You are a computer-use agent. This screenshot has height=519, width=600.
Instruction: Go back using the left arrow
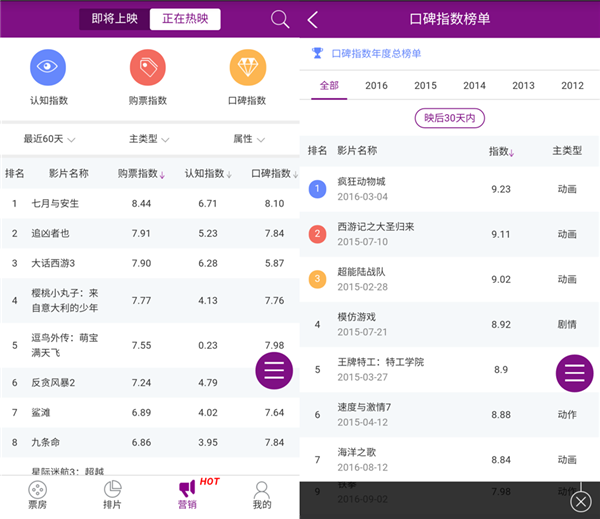pyautogui.click(x=313, y=20)
